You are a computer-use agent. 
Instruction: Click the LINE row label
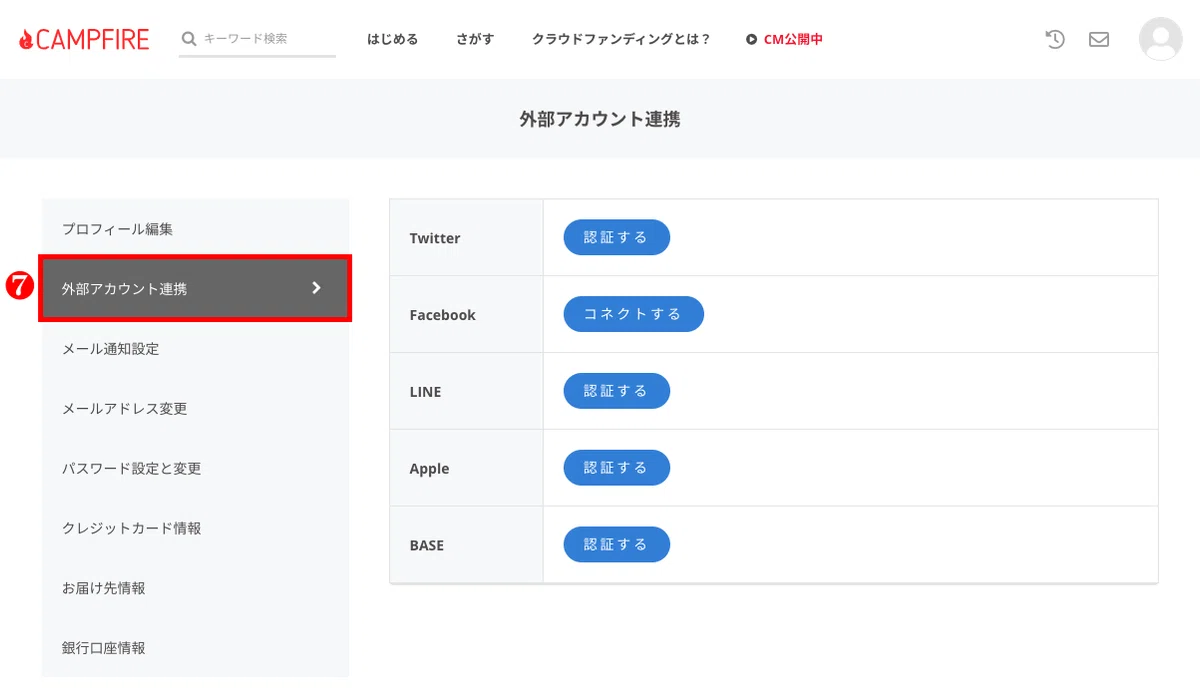[x=425, y=392]
